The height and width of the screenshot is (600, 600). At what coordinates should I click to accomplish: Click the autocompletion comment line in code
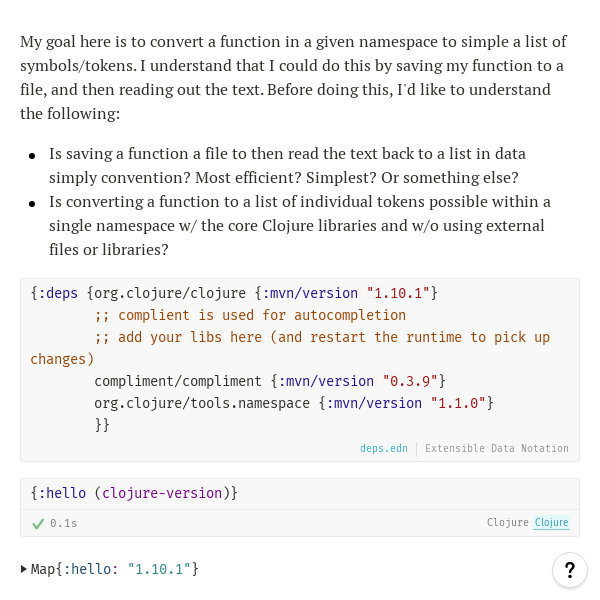(x=250, y=315)
